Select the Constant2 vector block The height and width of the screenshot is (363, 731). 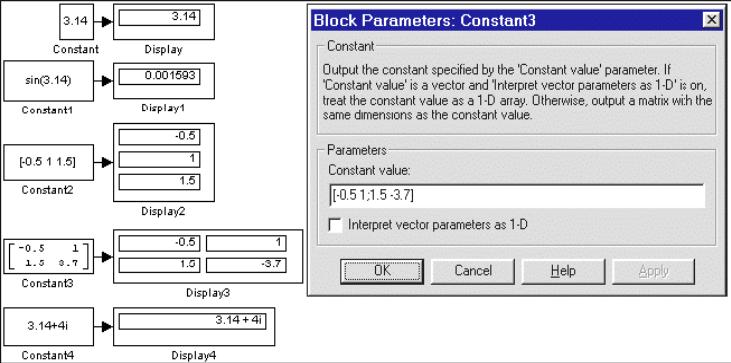(x=48, y=163)
